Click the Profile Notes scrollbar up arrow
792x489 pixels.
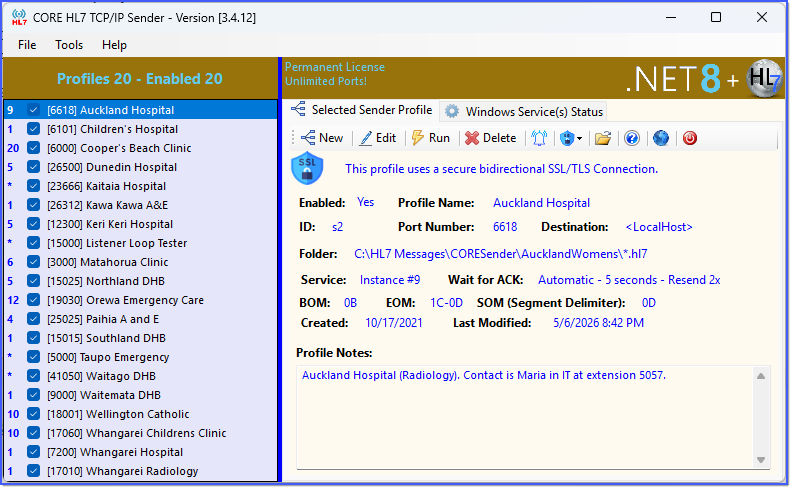[x=761, y=376]
